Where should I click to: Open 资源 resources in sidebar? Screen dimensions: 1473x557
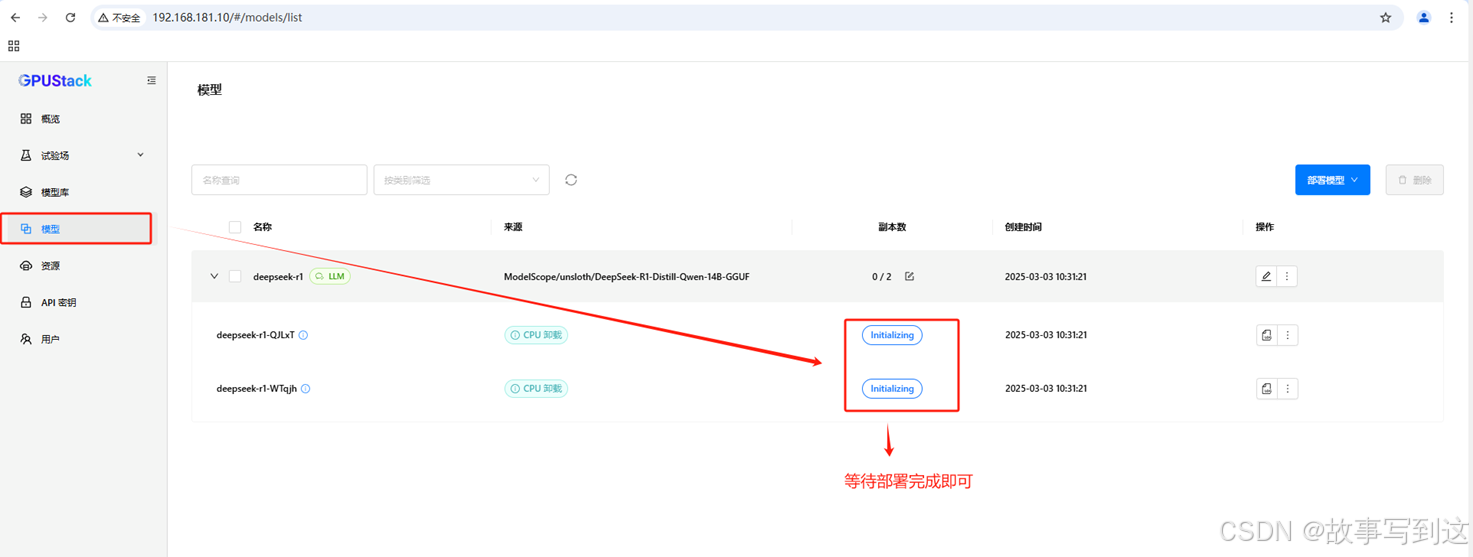(x=83, y=266)
